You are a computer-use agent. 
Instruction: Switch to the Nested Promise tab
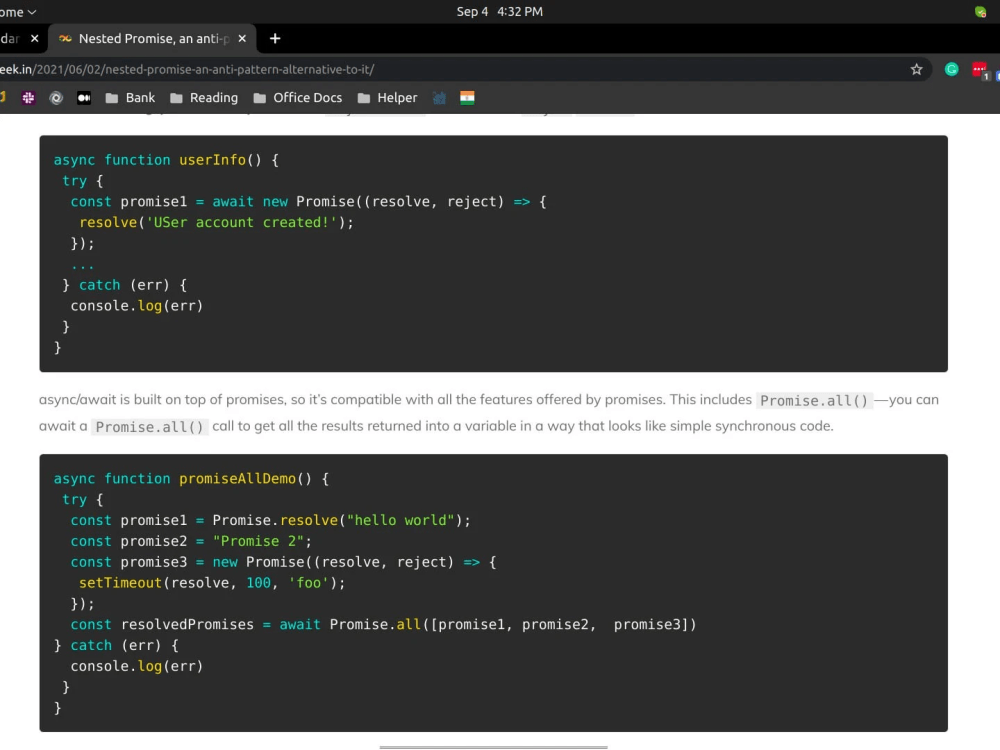click(x=150, y=38)
